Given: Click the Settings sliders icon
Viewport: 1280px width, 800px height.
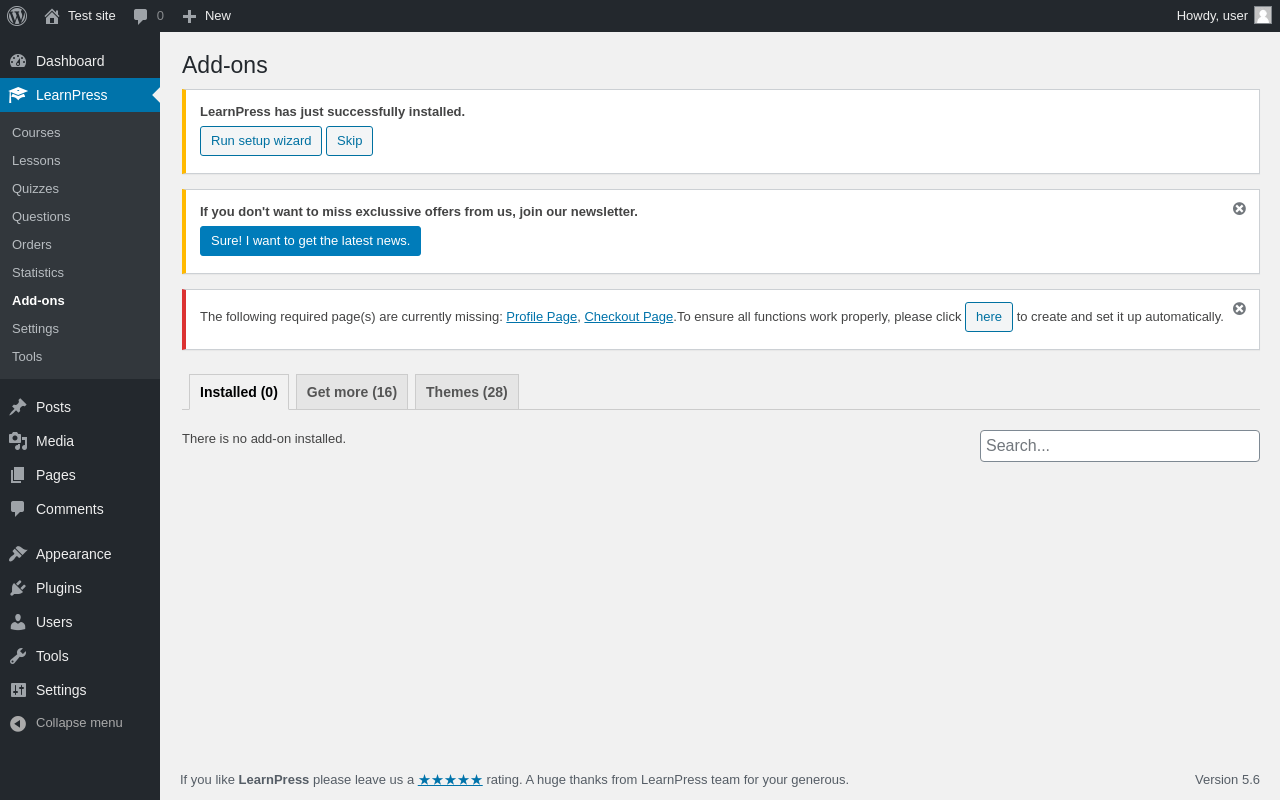Looking at the screenshot, I should [18, 690].
